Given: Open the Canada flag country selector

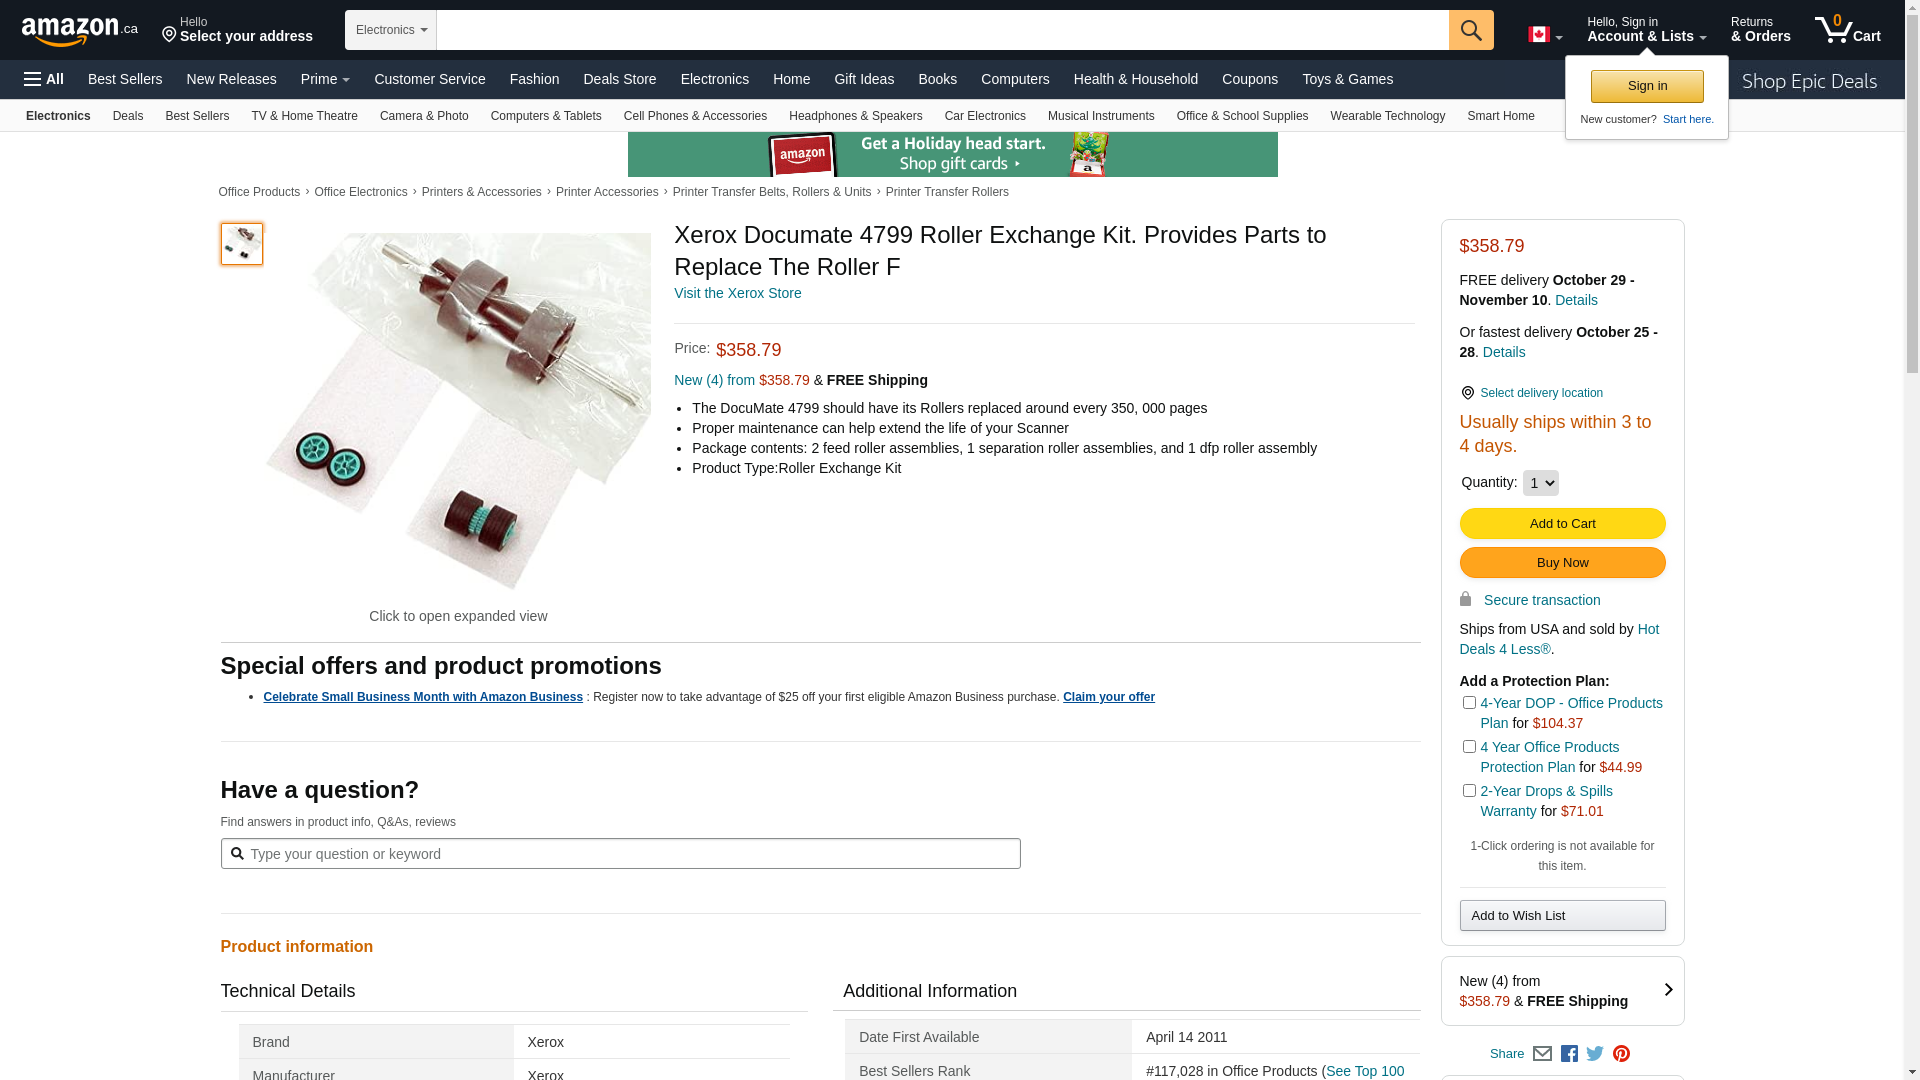Looking at the screenshot, I should point(1544,35).
